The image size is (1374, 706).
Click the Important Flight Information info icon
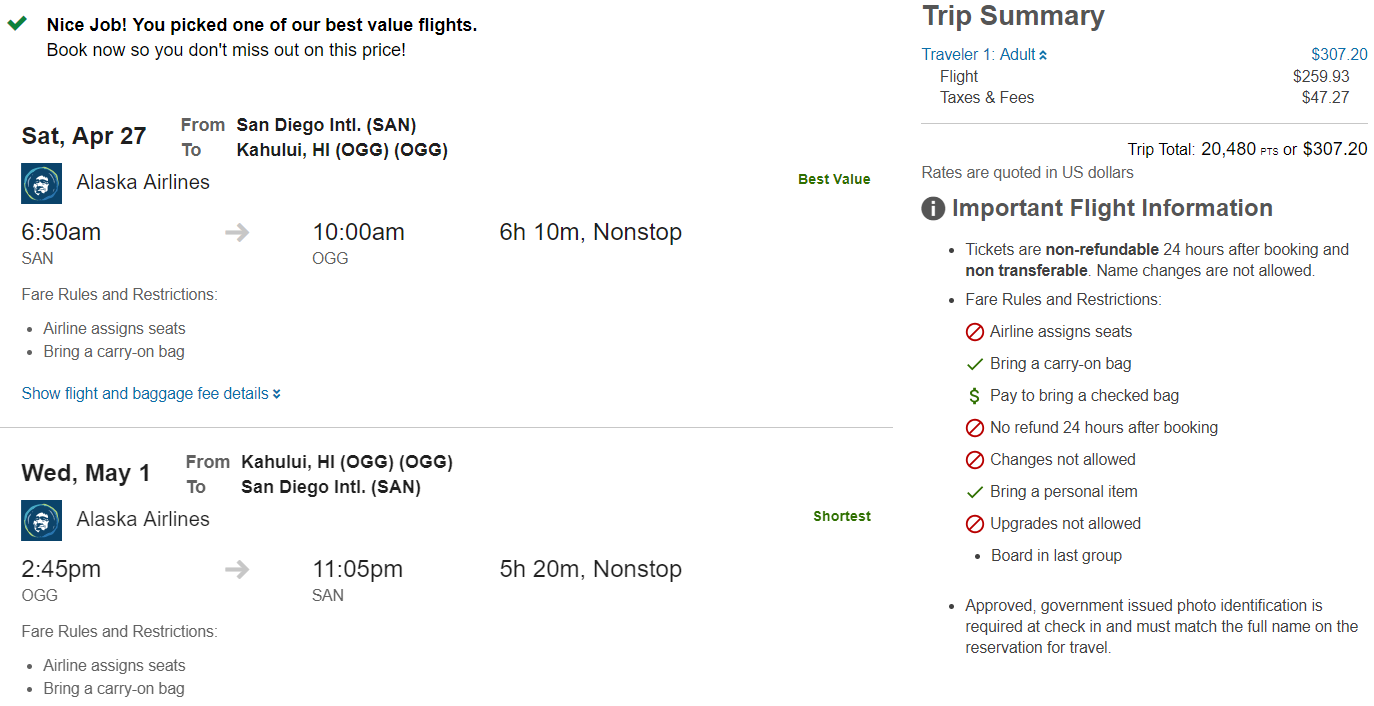(x=933, y=209)
